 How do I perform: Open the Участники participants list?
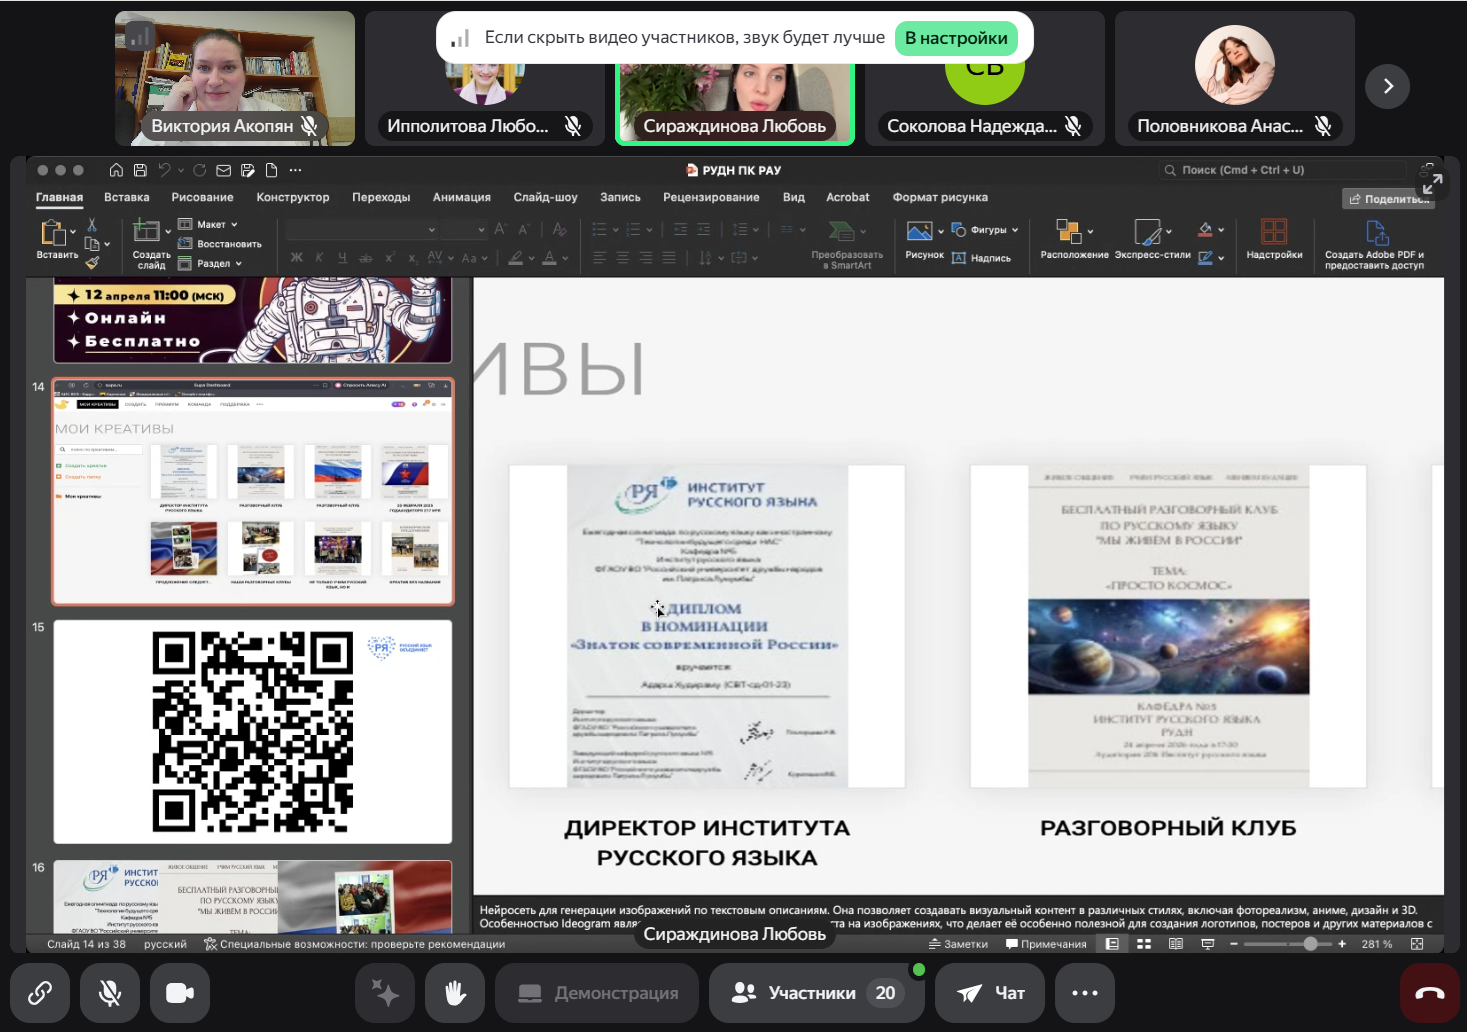pos(816,993)
